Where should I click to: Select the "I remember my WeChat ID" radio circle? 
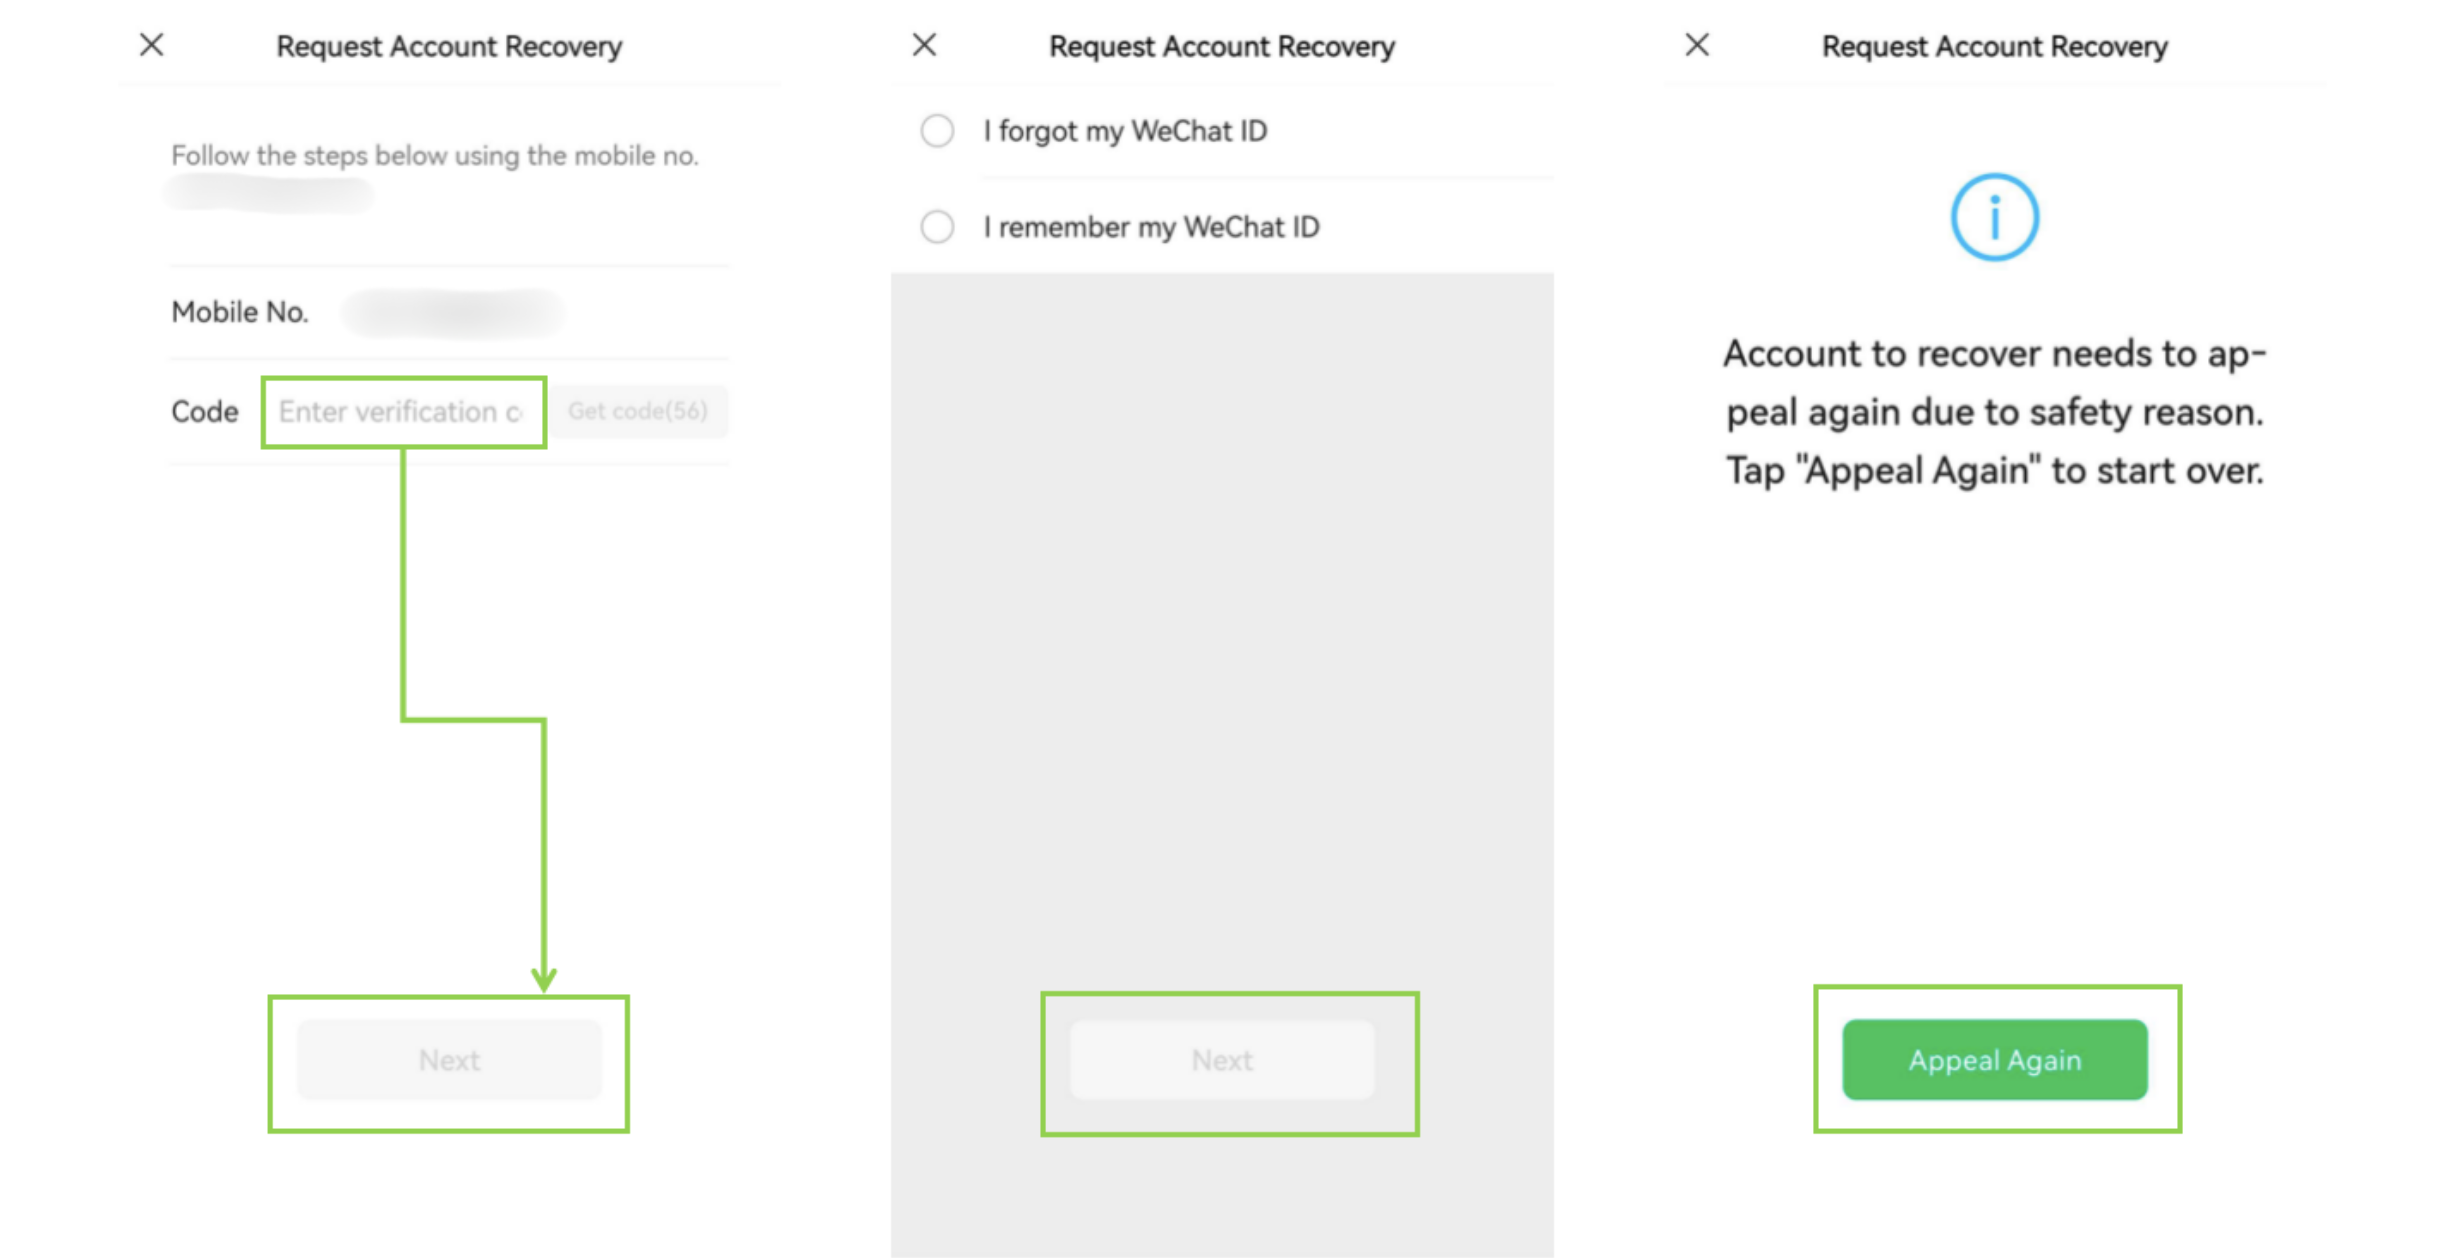(x=937, y=227)
